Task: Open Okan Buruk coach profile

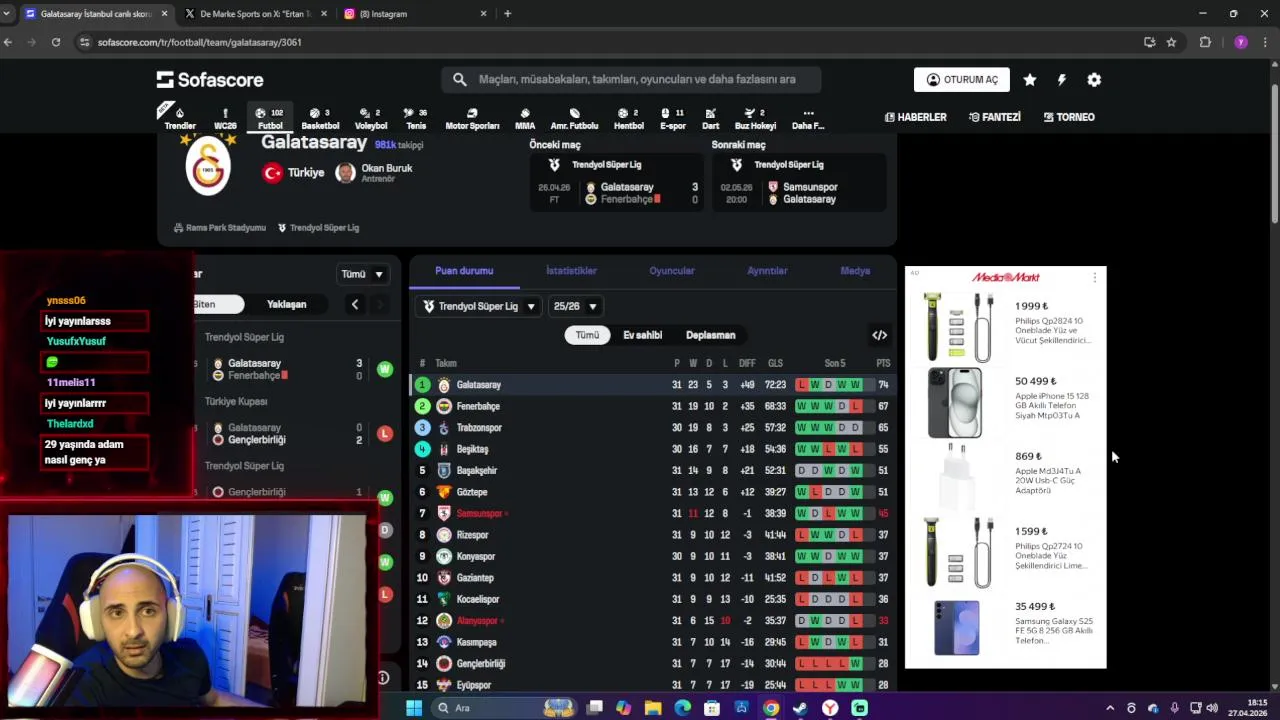Action: coord(374,172)
